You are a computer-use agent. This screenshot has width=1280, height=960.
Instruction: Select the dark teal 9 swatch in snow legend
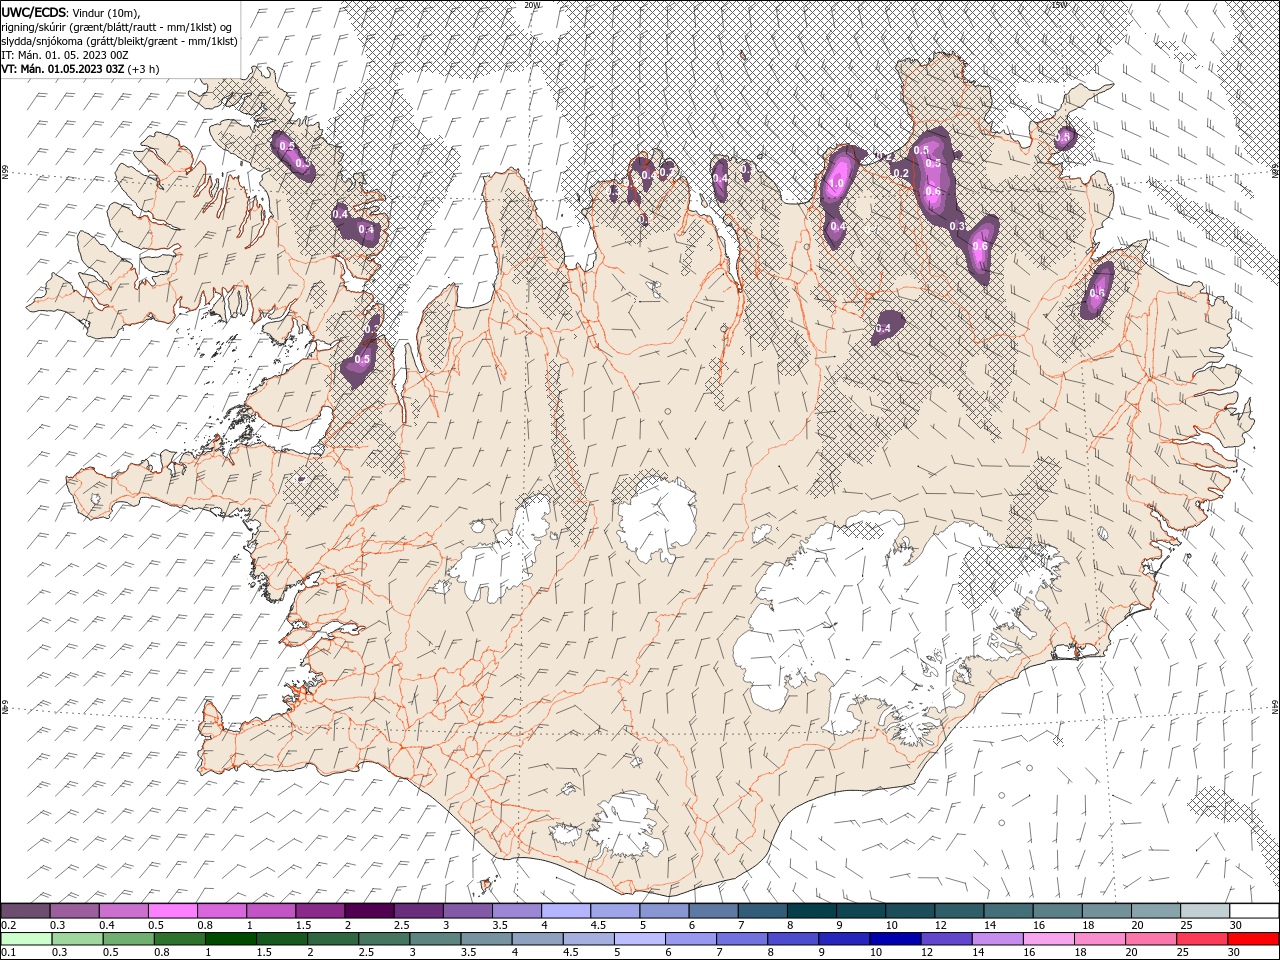click(860, 911)
